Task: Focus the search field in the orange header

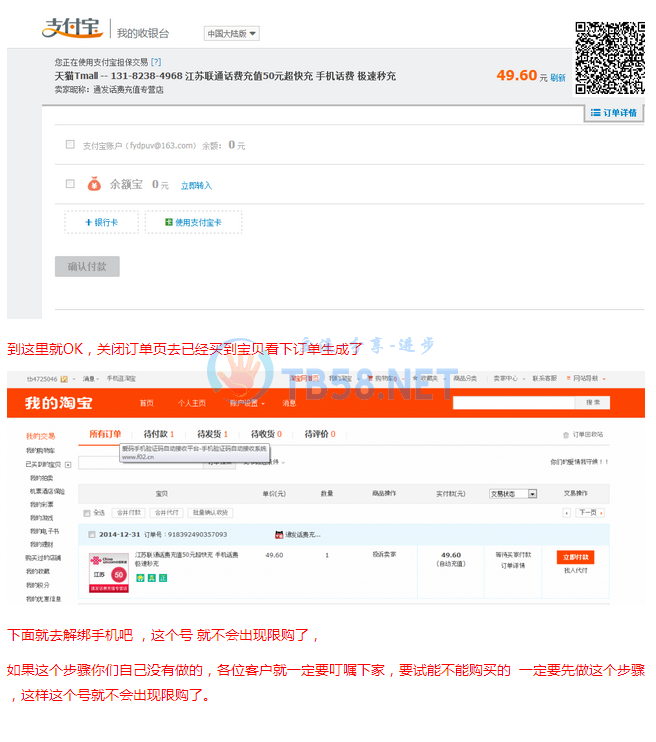Action: (x=514, y=403)
